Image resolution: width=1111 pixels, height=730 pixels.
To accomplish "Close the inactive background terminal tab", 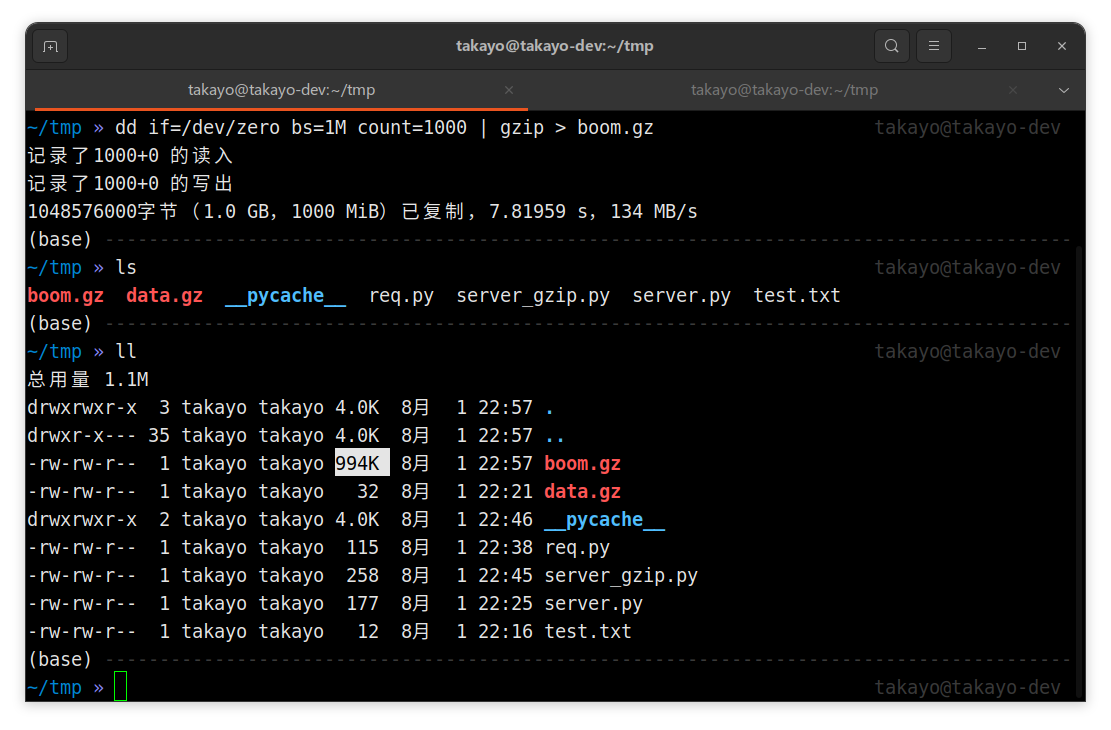I will point(1013,89).
